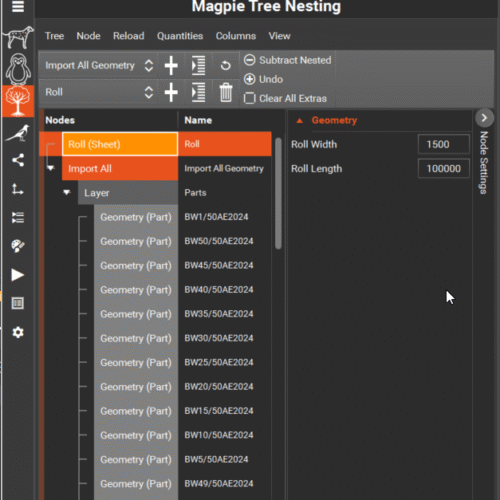
Task: Open the Dalmatian dog plugin icon
Action: [18, 37]
